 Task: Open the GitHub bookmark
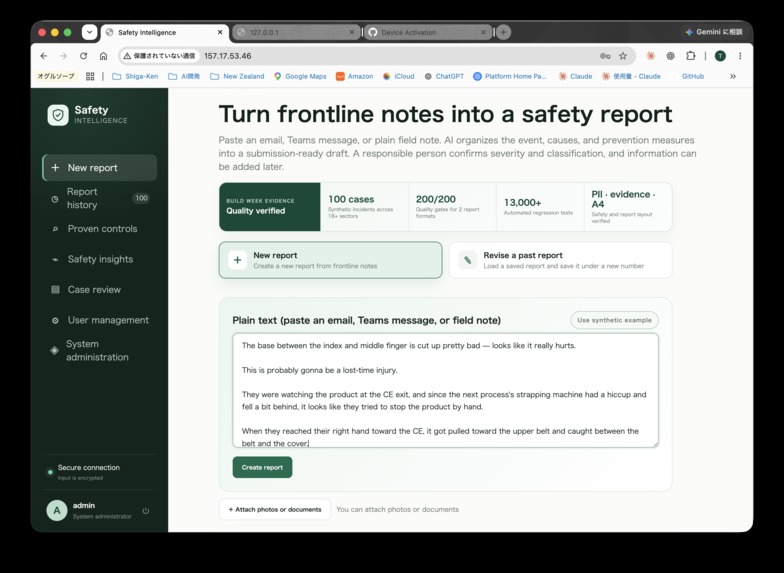click(x=692, y=76)
